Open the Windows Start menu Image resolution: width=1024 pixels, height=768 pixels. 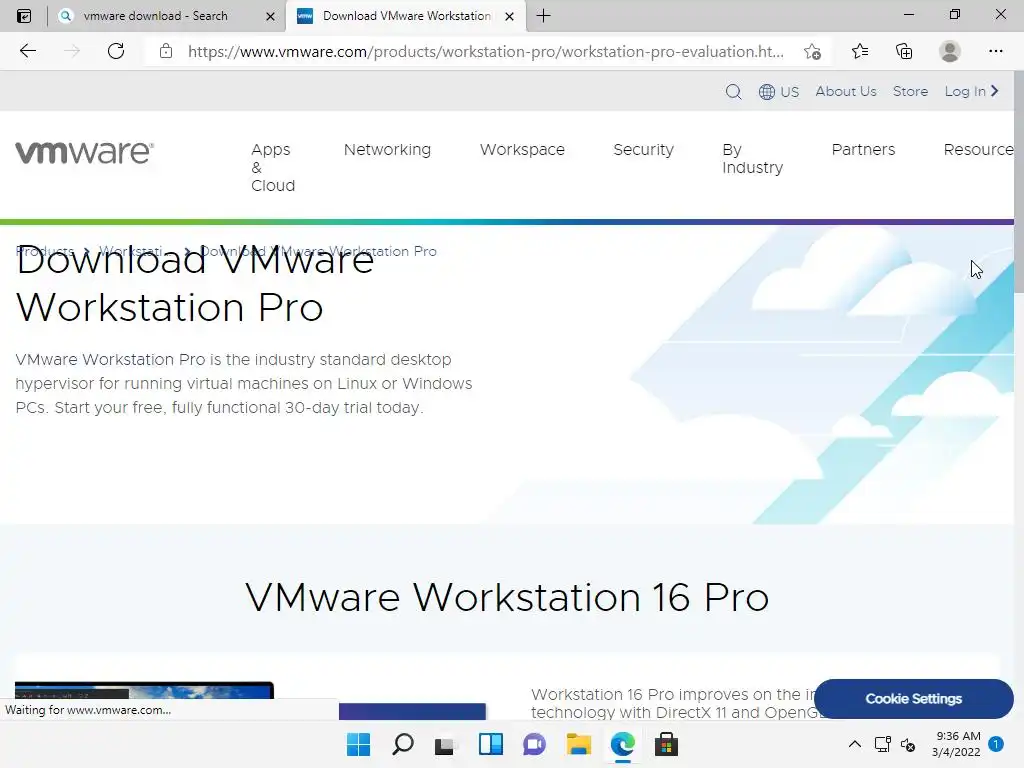(x=358, y=744)
